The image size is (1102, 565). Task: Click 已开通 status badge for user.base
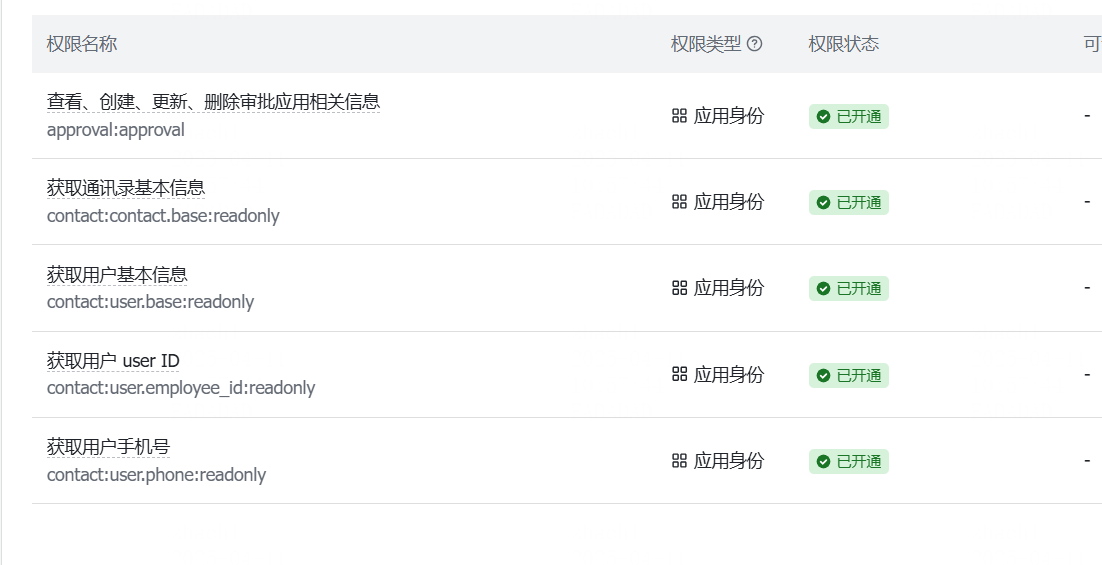pos(848,289)
